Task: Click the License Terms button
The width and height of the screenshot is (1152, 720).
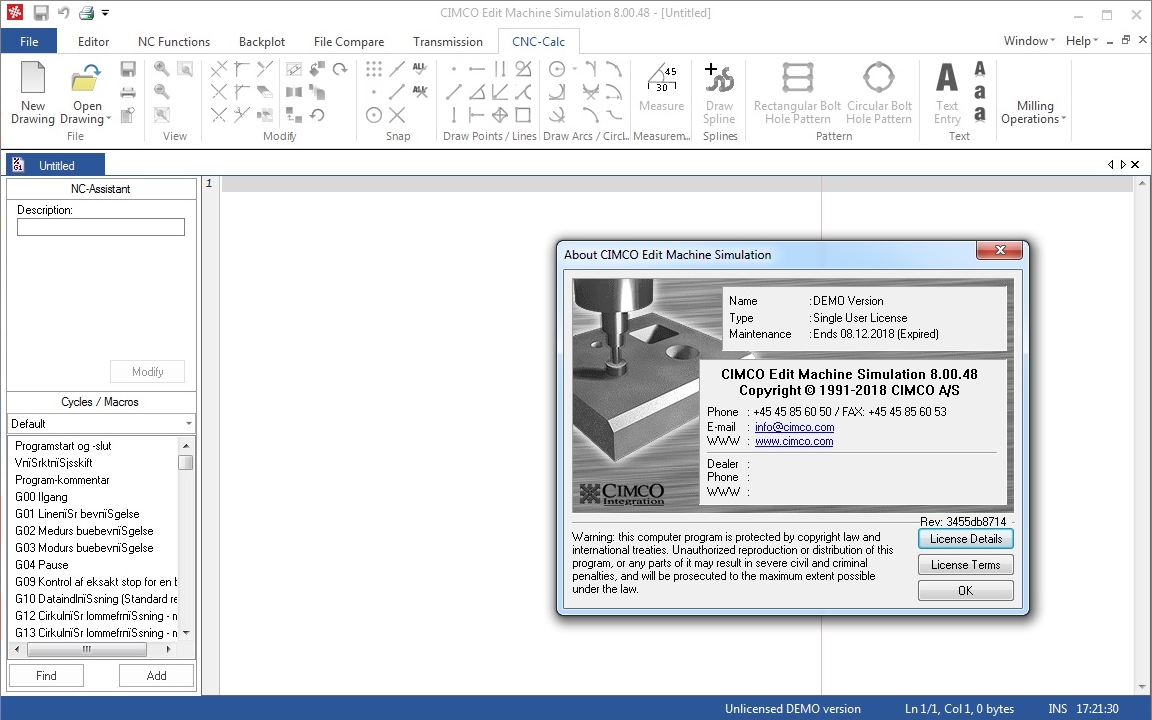Action: pos(965,564)
